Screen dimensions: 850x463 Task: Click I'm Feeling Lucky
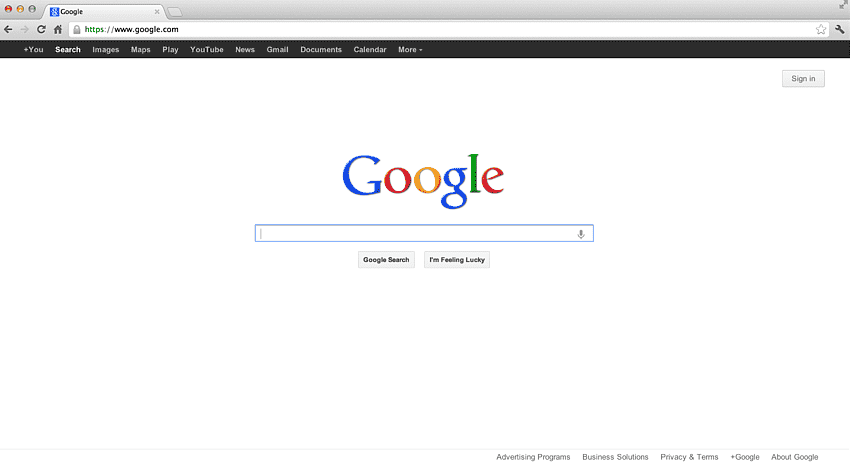click(457, 260)
